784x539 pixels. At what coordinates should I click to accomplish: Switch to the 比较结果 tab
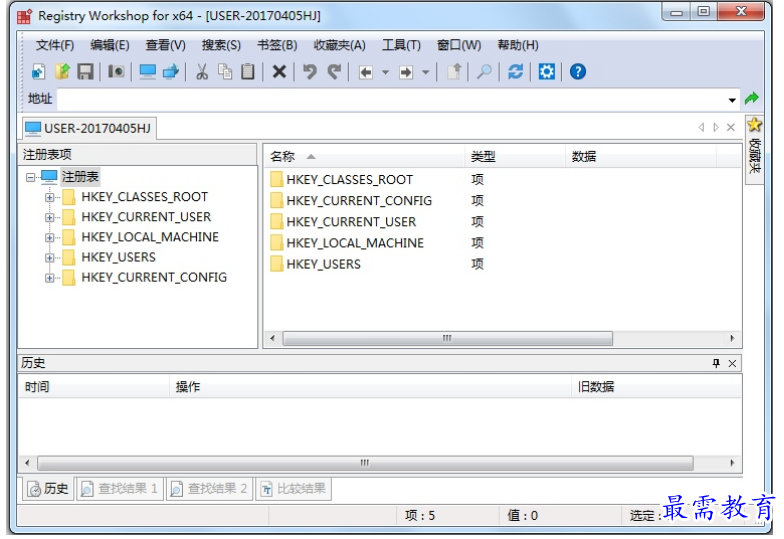[x=294, y=488]
